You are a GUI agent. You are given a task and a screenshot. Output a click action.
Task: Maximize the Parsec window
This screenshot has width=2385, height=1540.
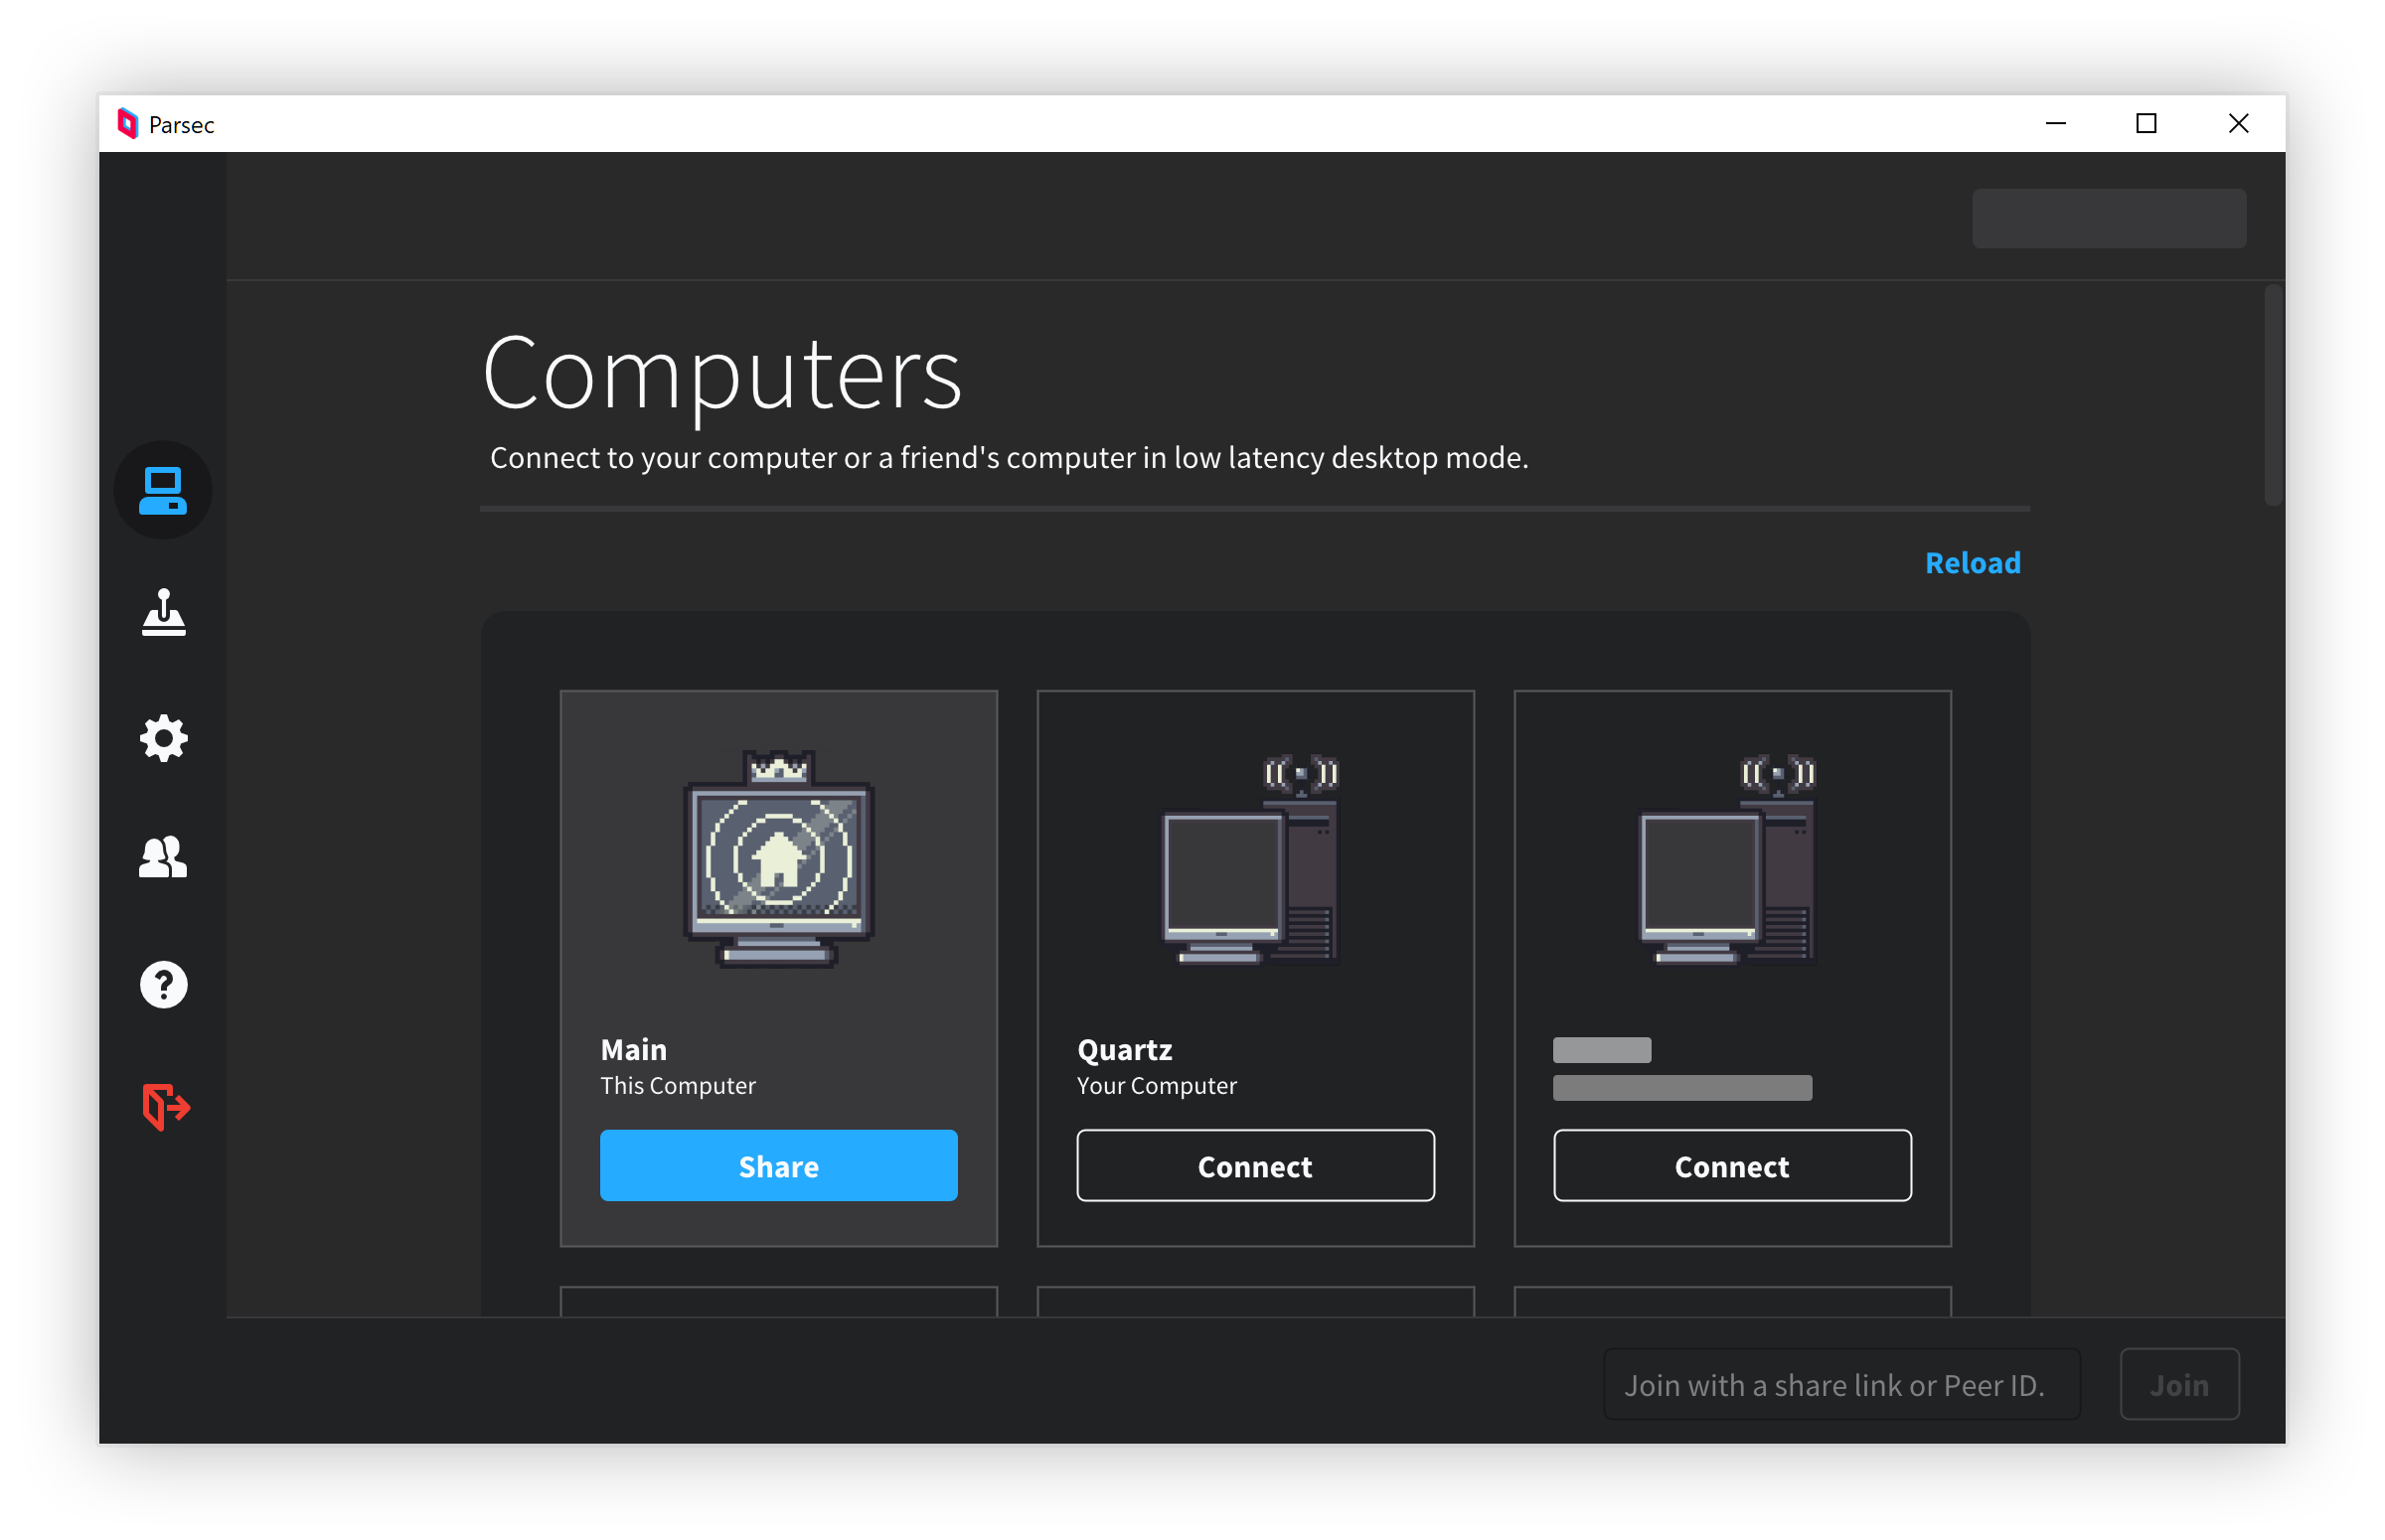(x=2146, y=123)
